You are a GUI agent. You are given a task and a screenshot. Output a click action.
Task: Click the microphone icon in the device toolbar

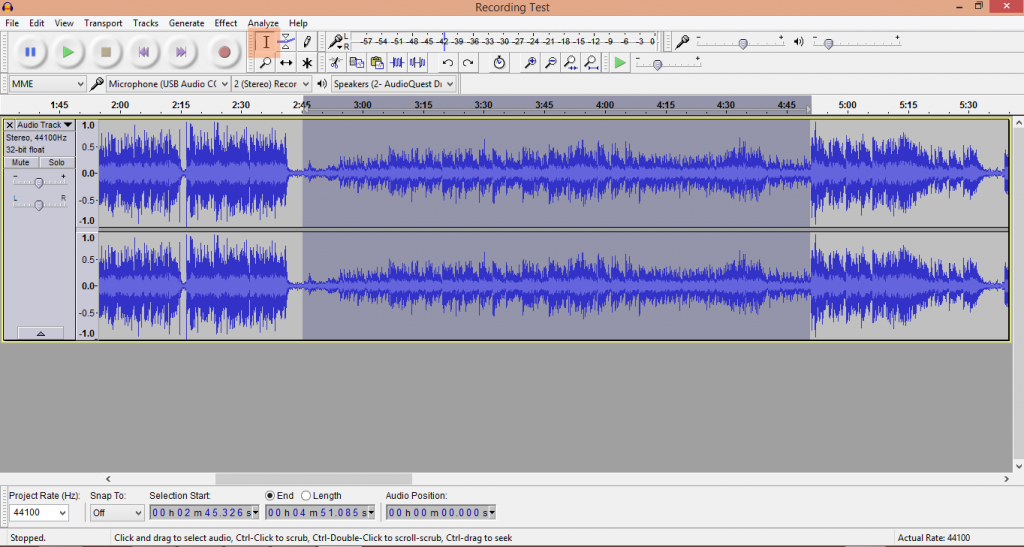(97, 84)
